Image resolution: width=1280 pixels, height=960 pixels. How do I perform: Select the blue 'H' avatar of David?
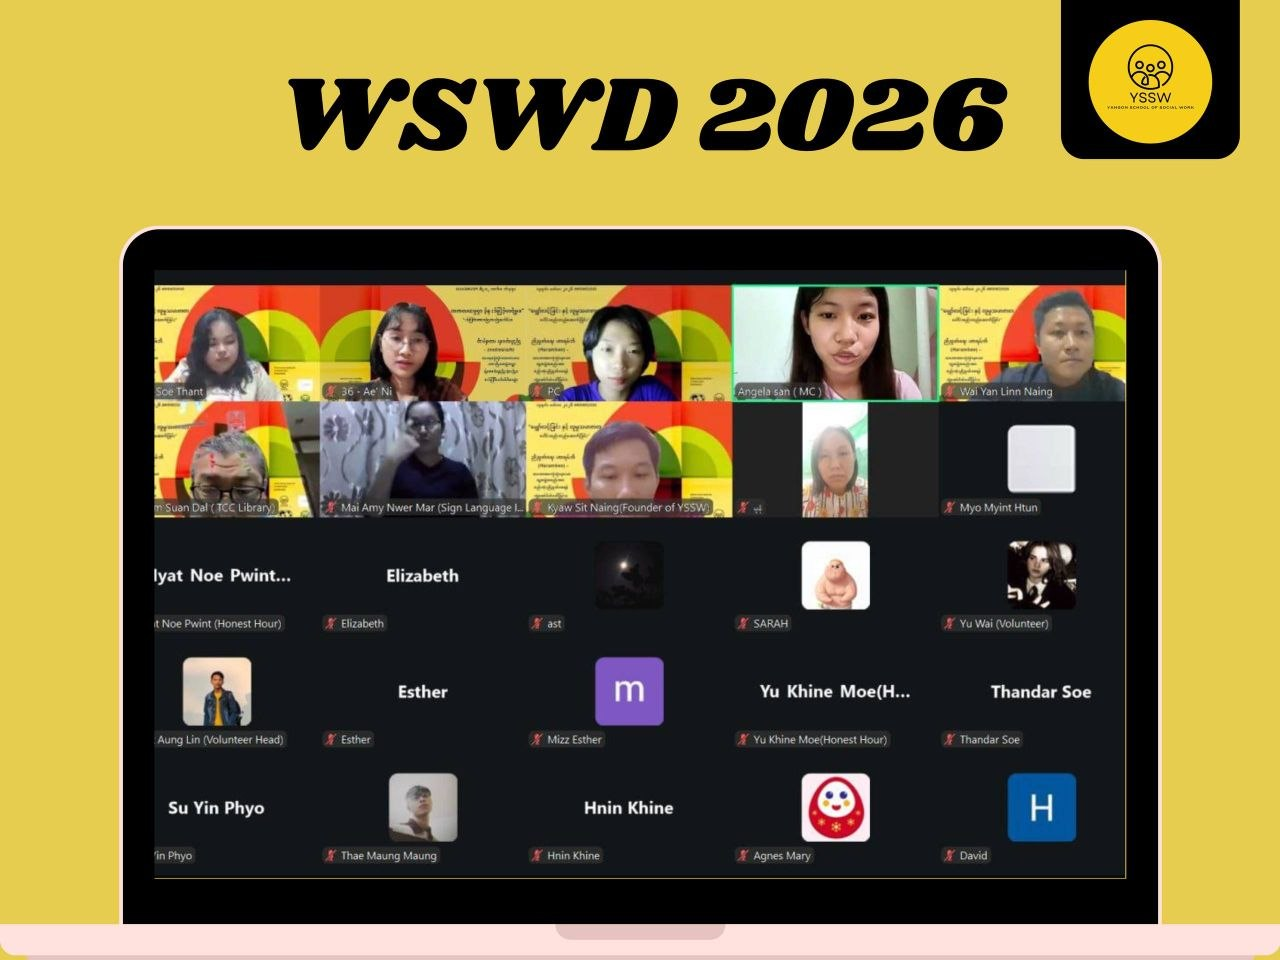[1041, 807]
